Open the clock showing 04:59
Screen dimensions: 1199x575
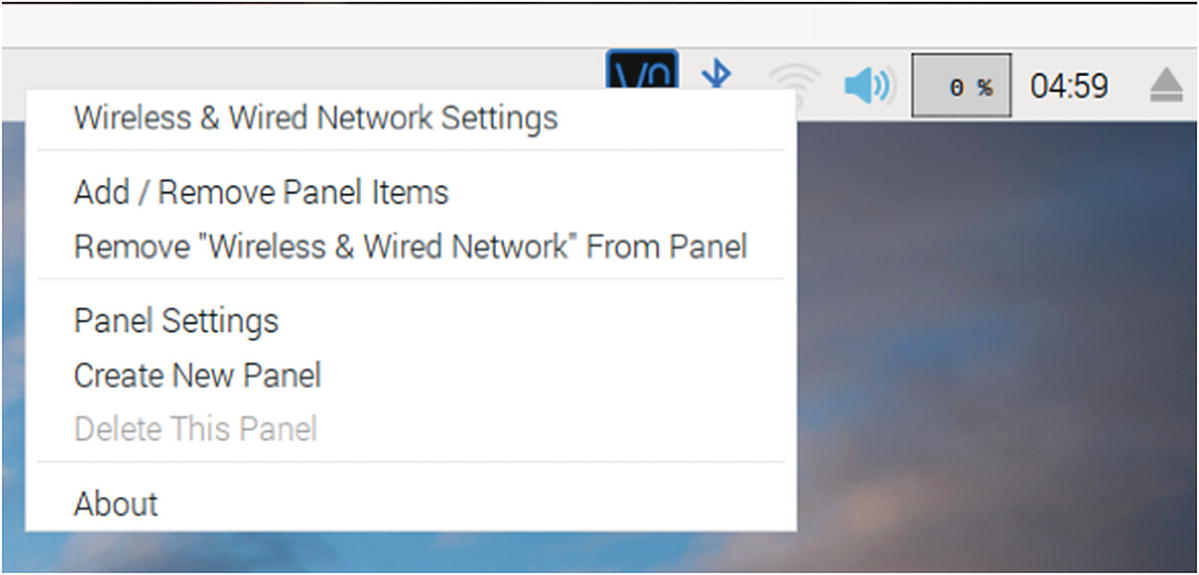pos(1069,87)
